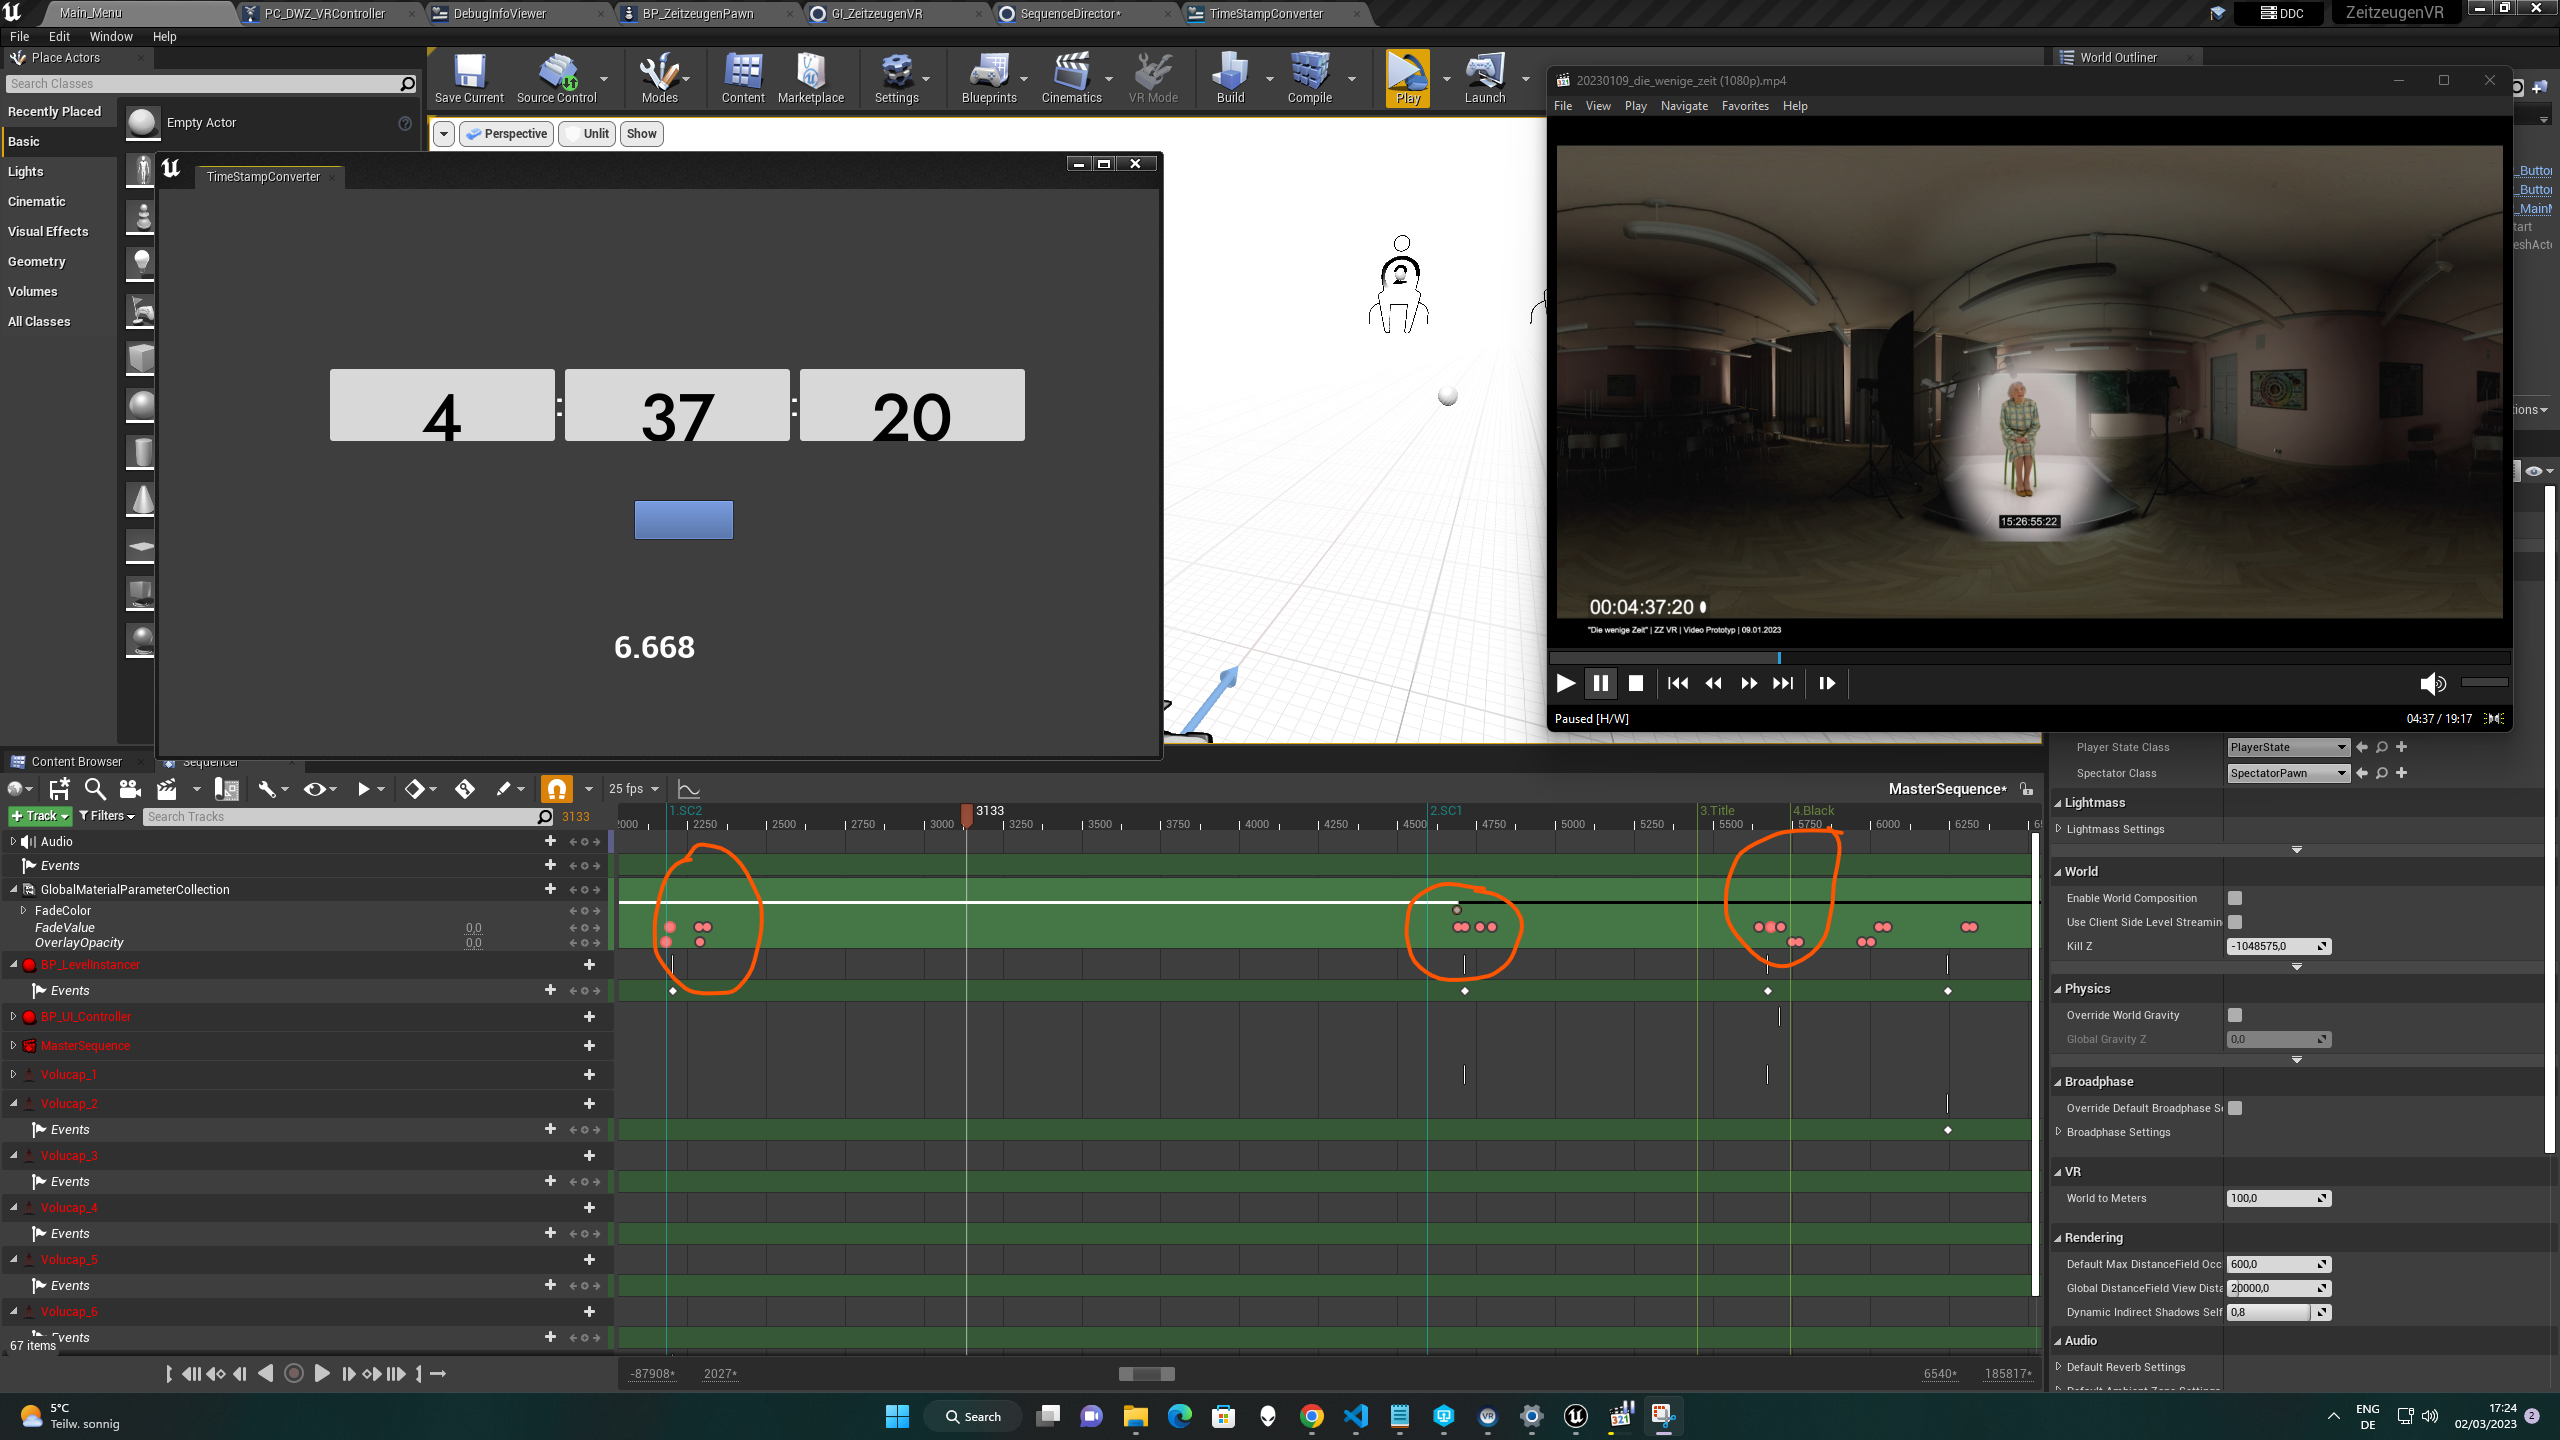2560x1440 pixels.
Task: Check Override Default Broadphase Settings checkbox
Action: [x=2235, y=1108]
